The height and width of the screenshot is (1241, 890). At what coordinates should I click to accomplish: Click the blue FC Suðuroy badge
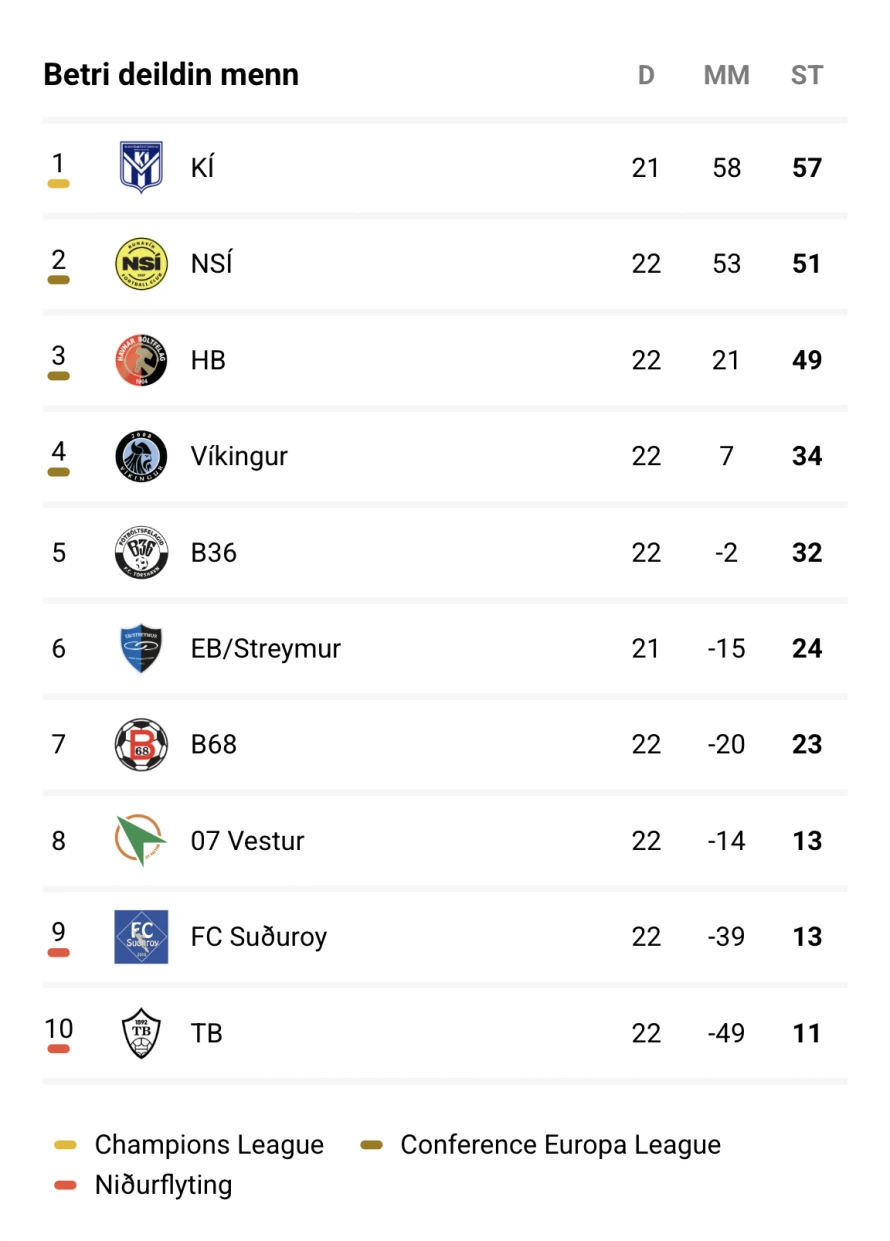[141, 937]
